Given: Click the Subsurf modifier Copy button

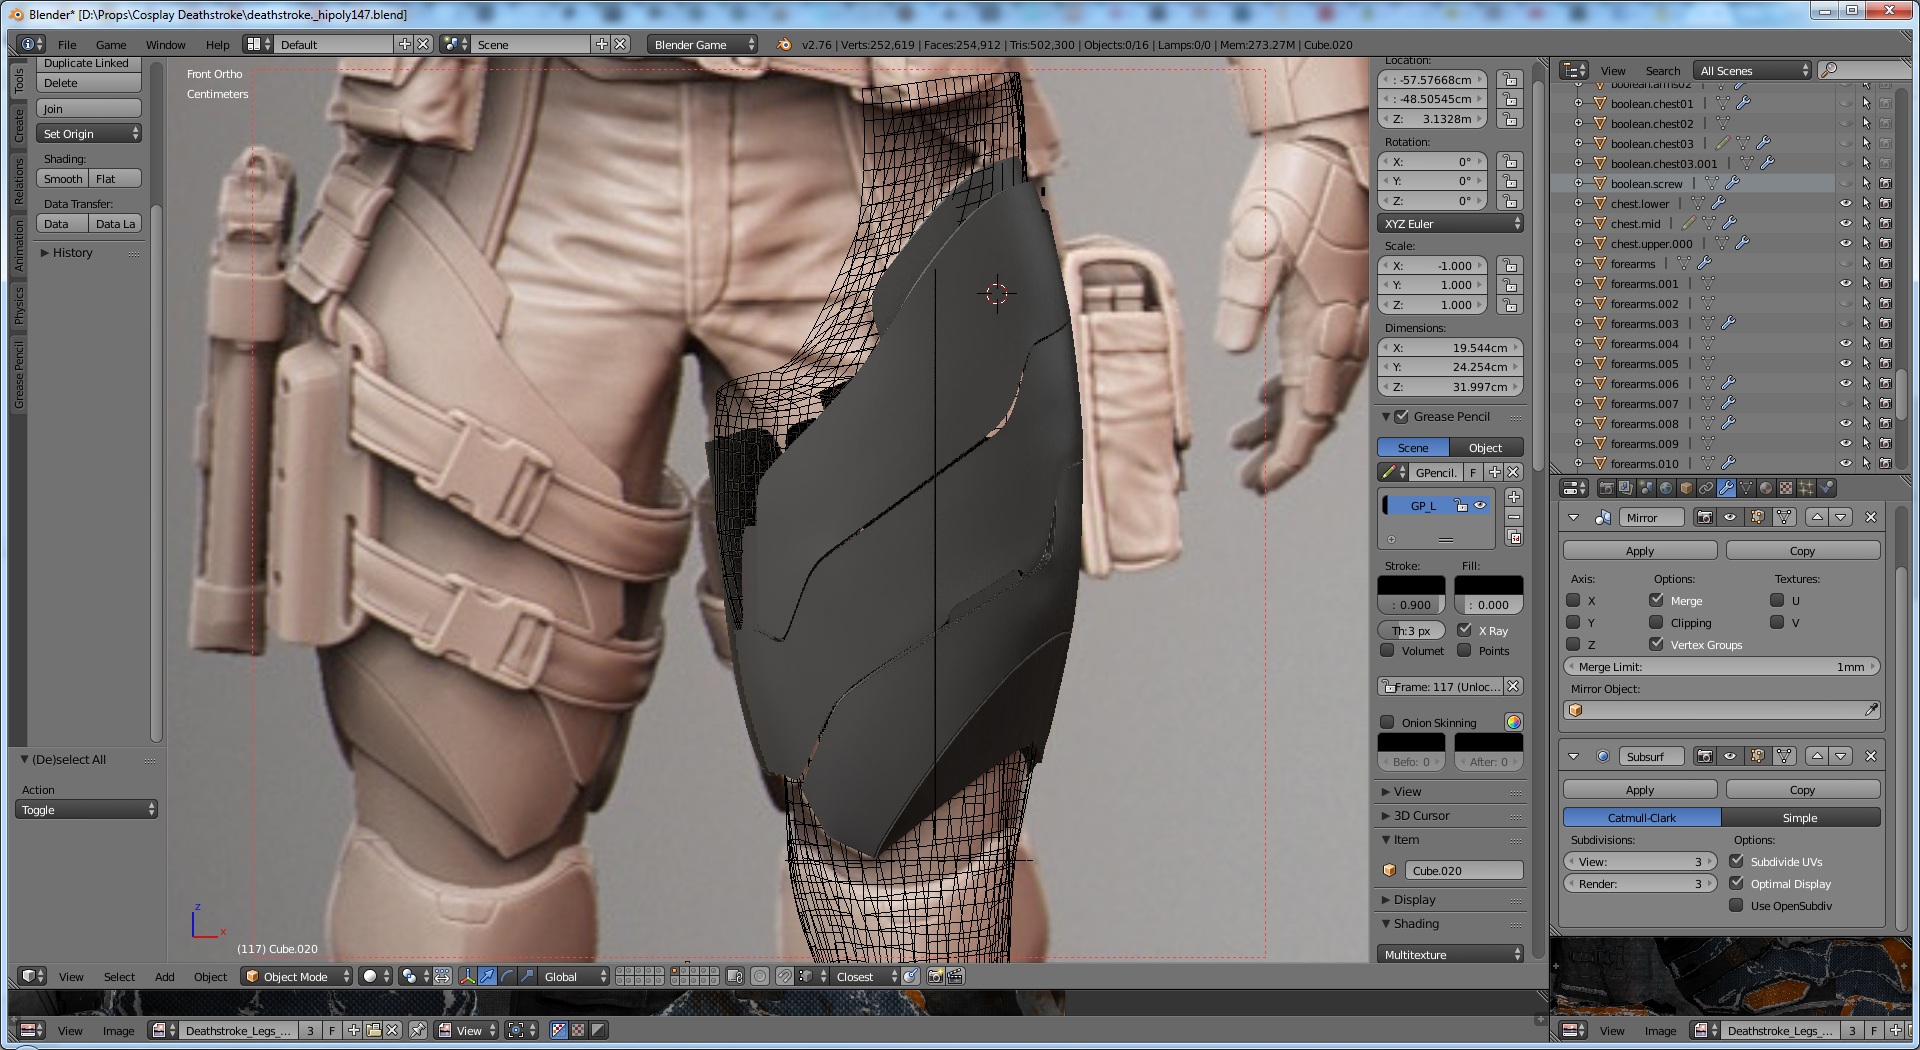Looking at the screenshot, I should 1803,789.
